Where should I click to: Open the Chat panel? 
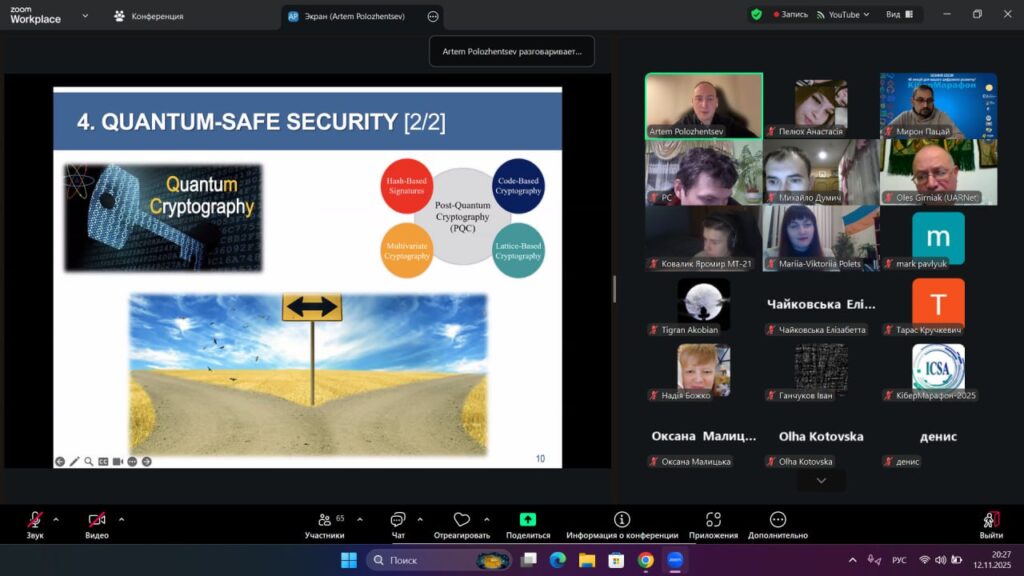click(x=398, y=520)
